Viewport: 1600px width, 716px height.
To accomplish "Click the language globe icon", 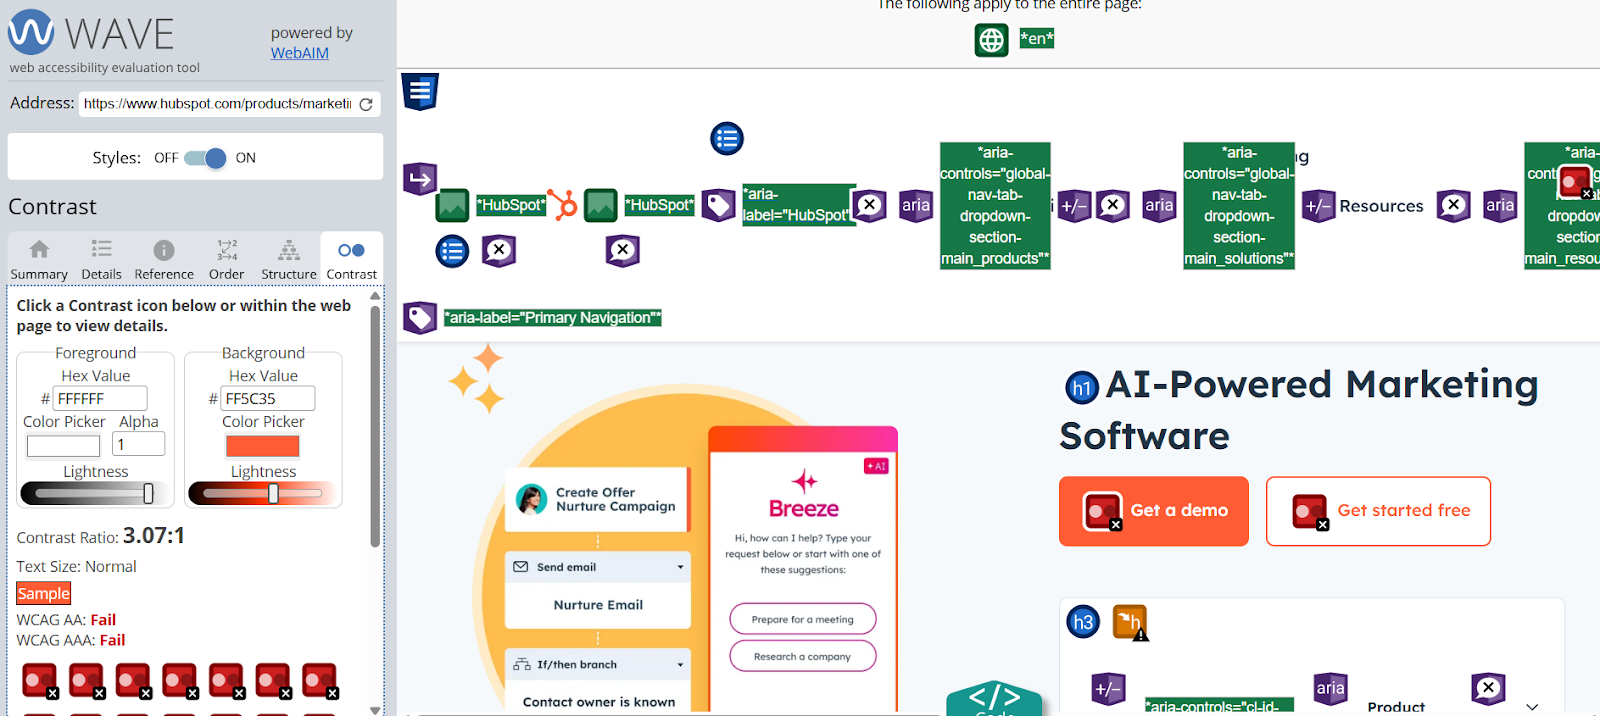I will point(992,40).
